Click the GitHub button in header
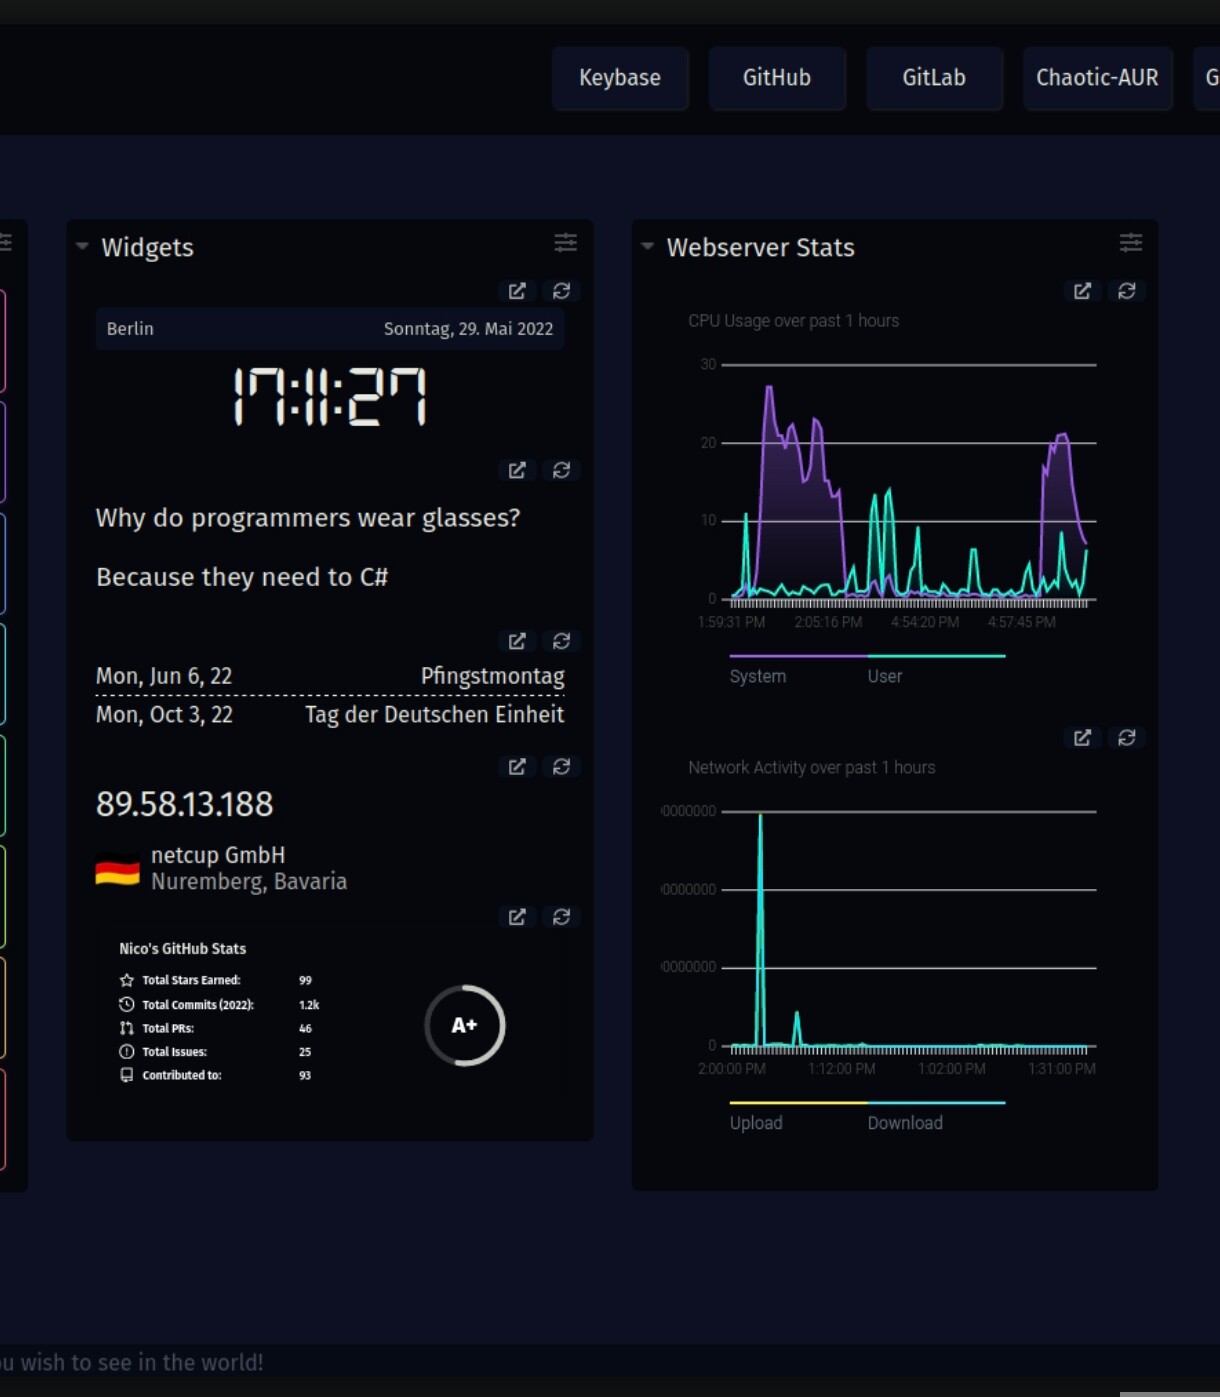Screen dimensions: 1220x1397 pos(777,78)
